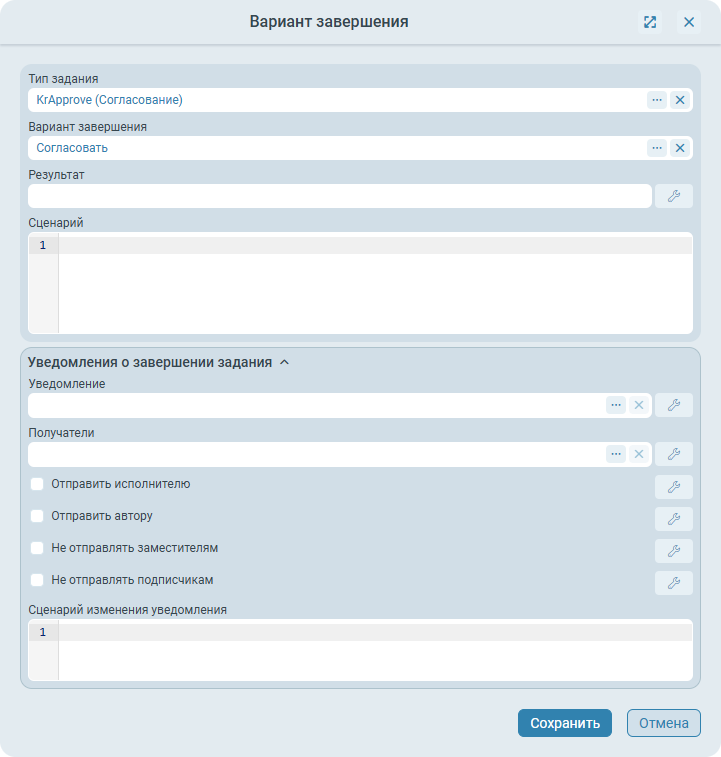Image resolution: width=721 pixels, height=757 pixels.
Task: Clear the Вариант завершения field value
Action: pos(679,148)
